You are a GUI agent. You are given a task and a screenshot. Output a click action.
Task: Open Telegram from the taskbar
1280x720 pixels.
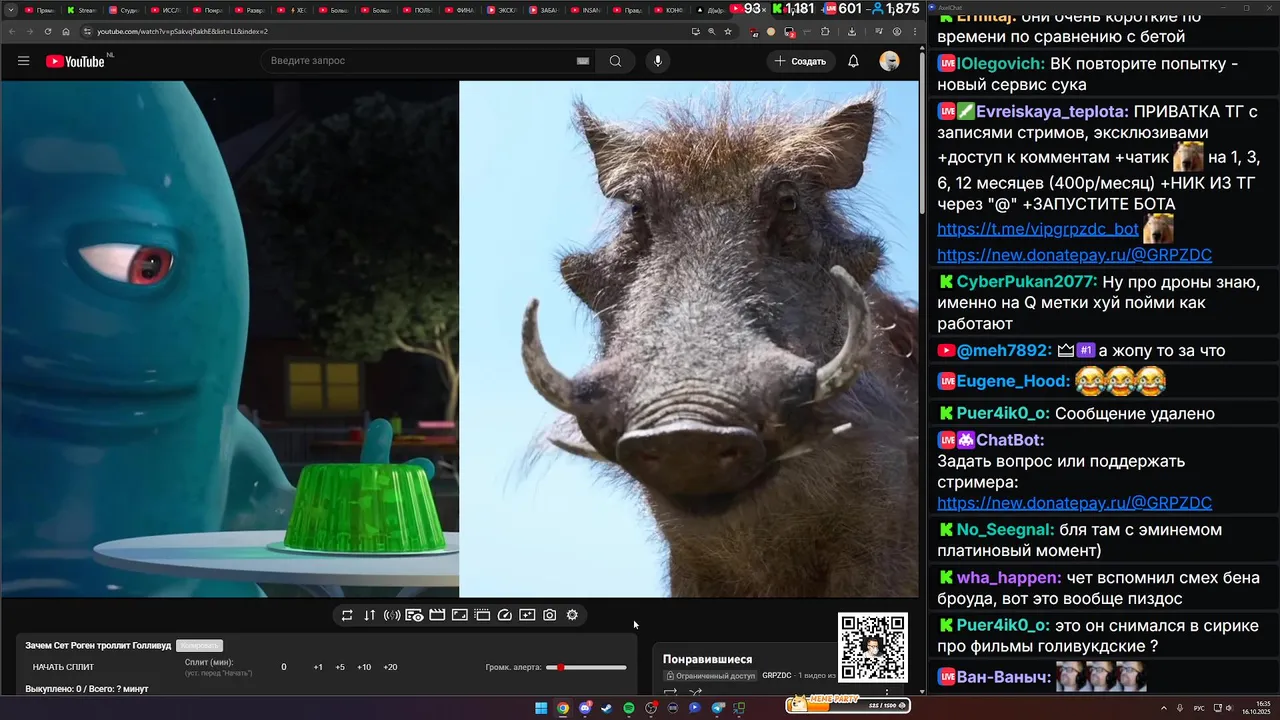(x=717, y=708)
